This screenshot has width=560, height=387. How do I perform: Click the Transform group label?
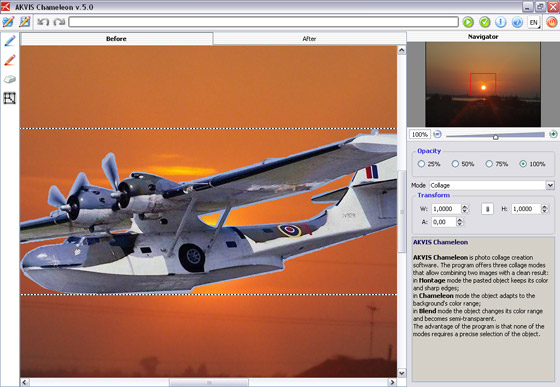[x=434, y=195]
